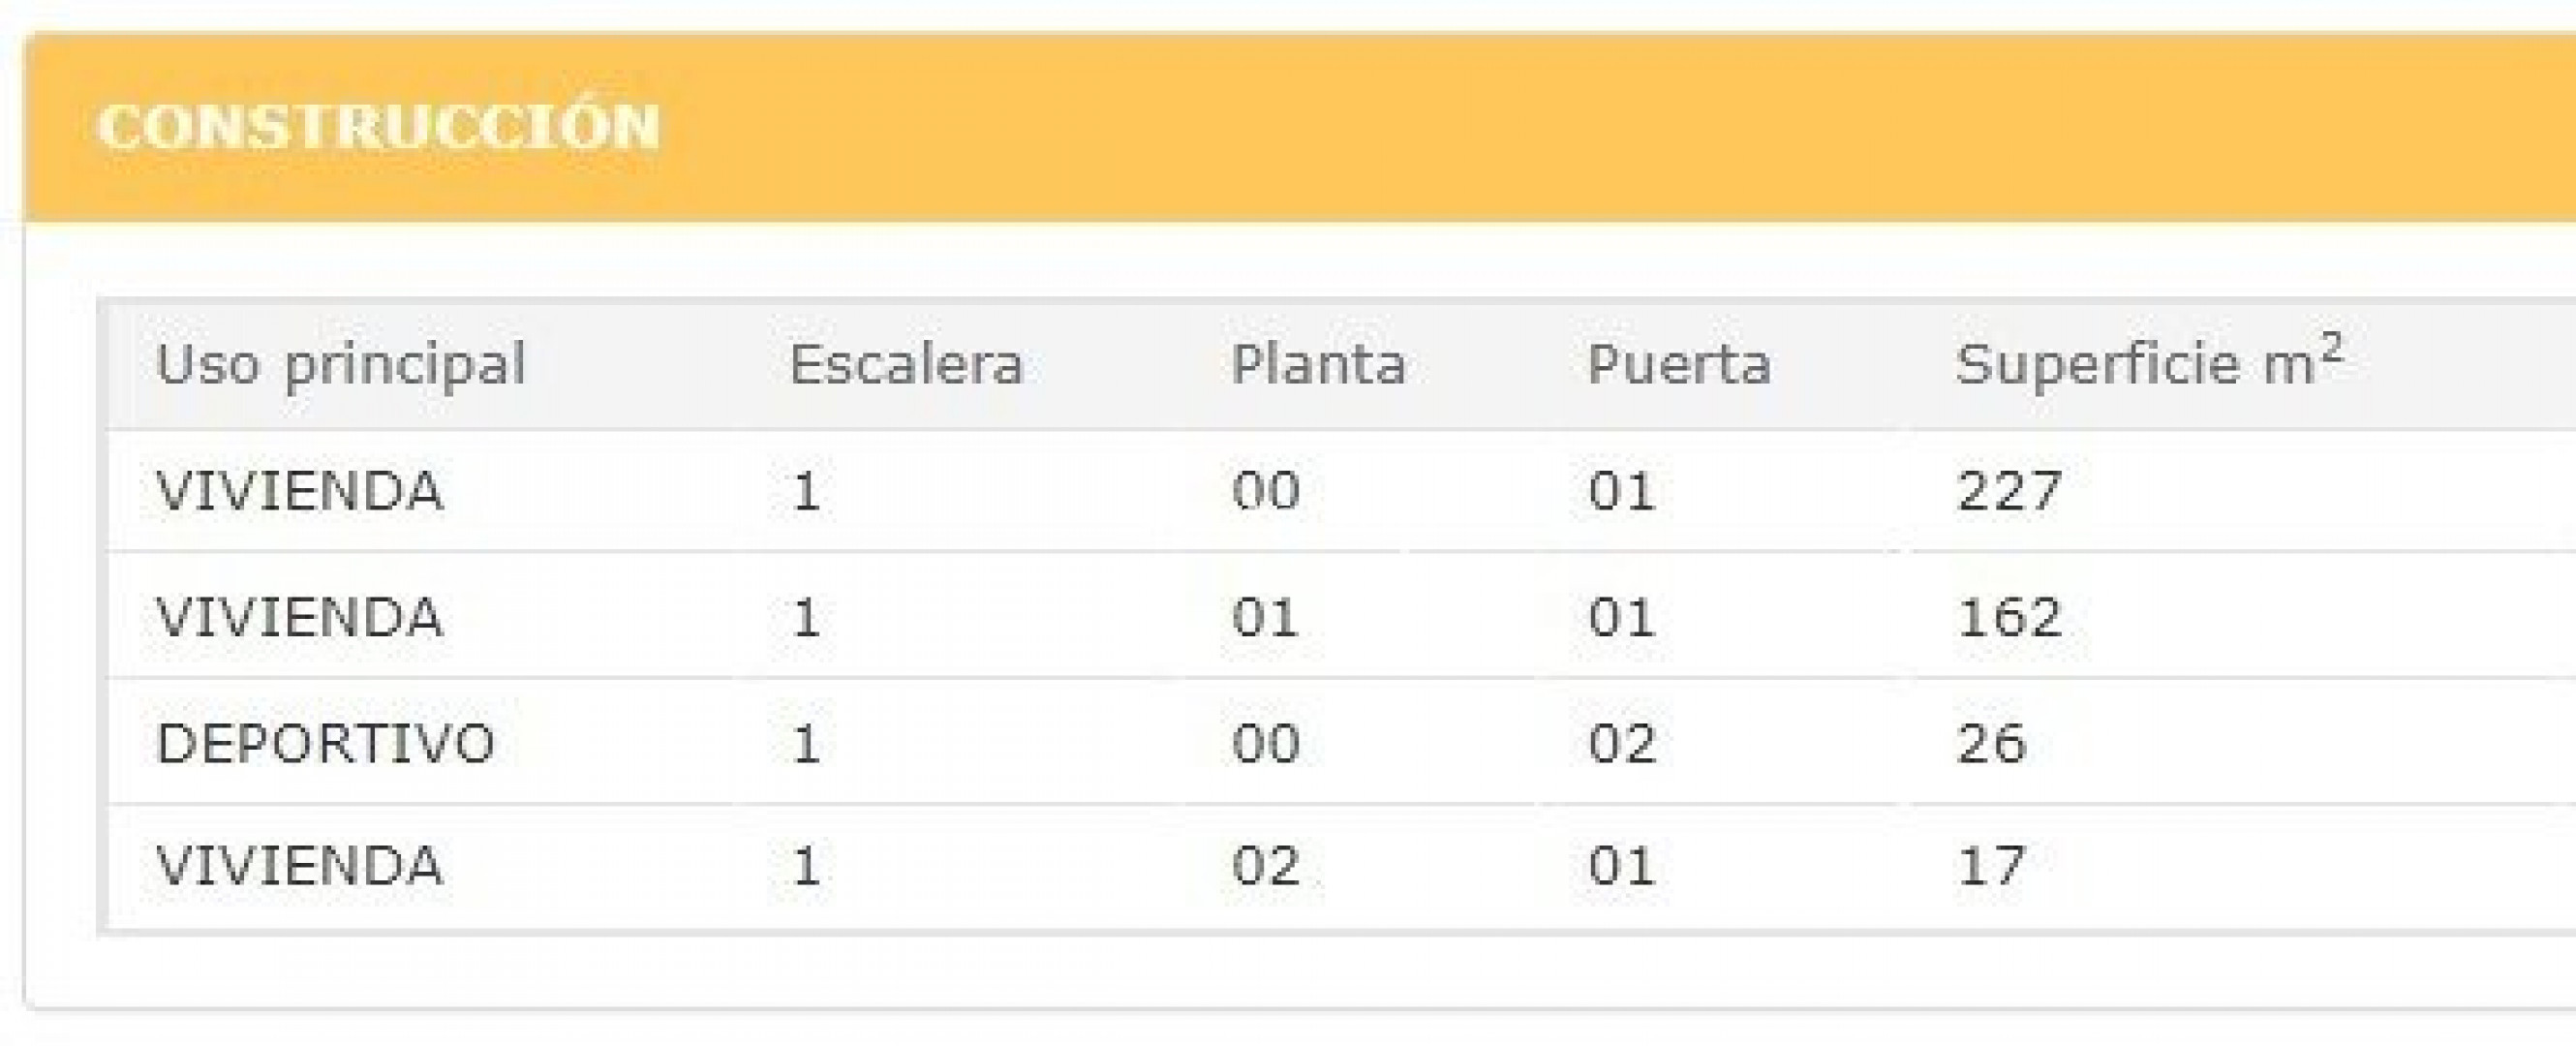Click the Planta column header
2576x1046 pixels.
click(1318, 364)
